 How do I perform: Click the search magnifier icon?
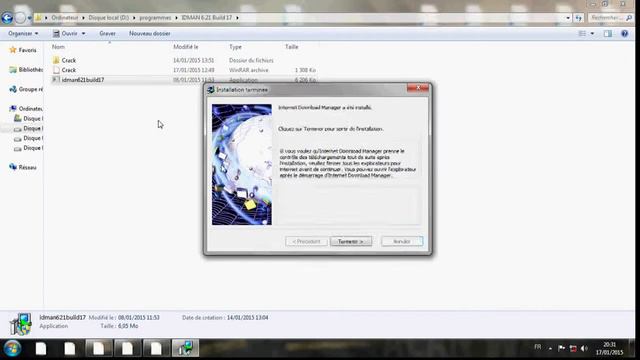pos(629,18)
